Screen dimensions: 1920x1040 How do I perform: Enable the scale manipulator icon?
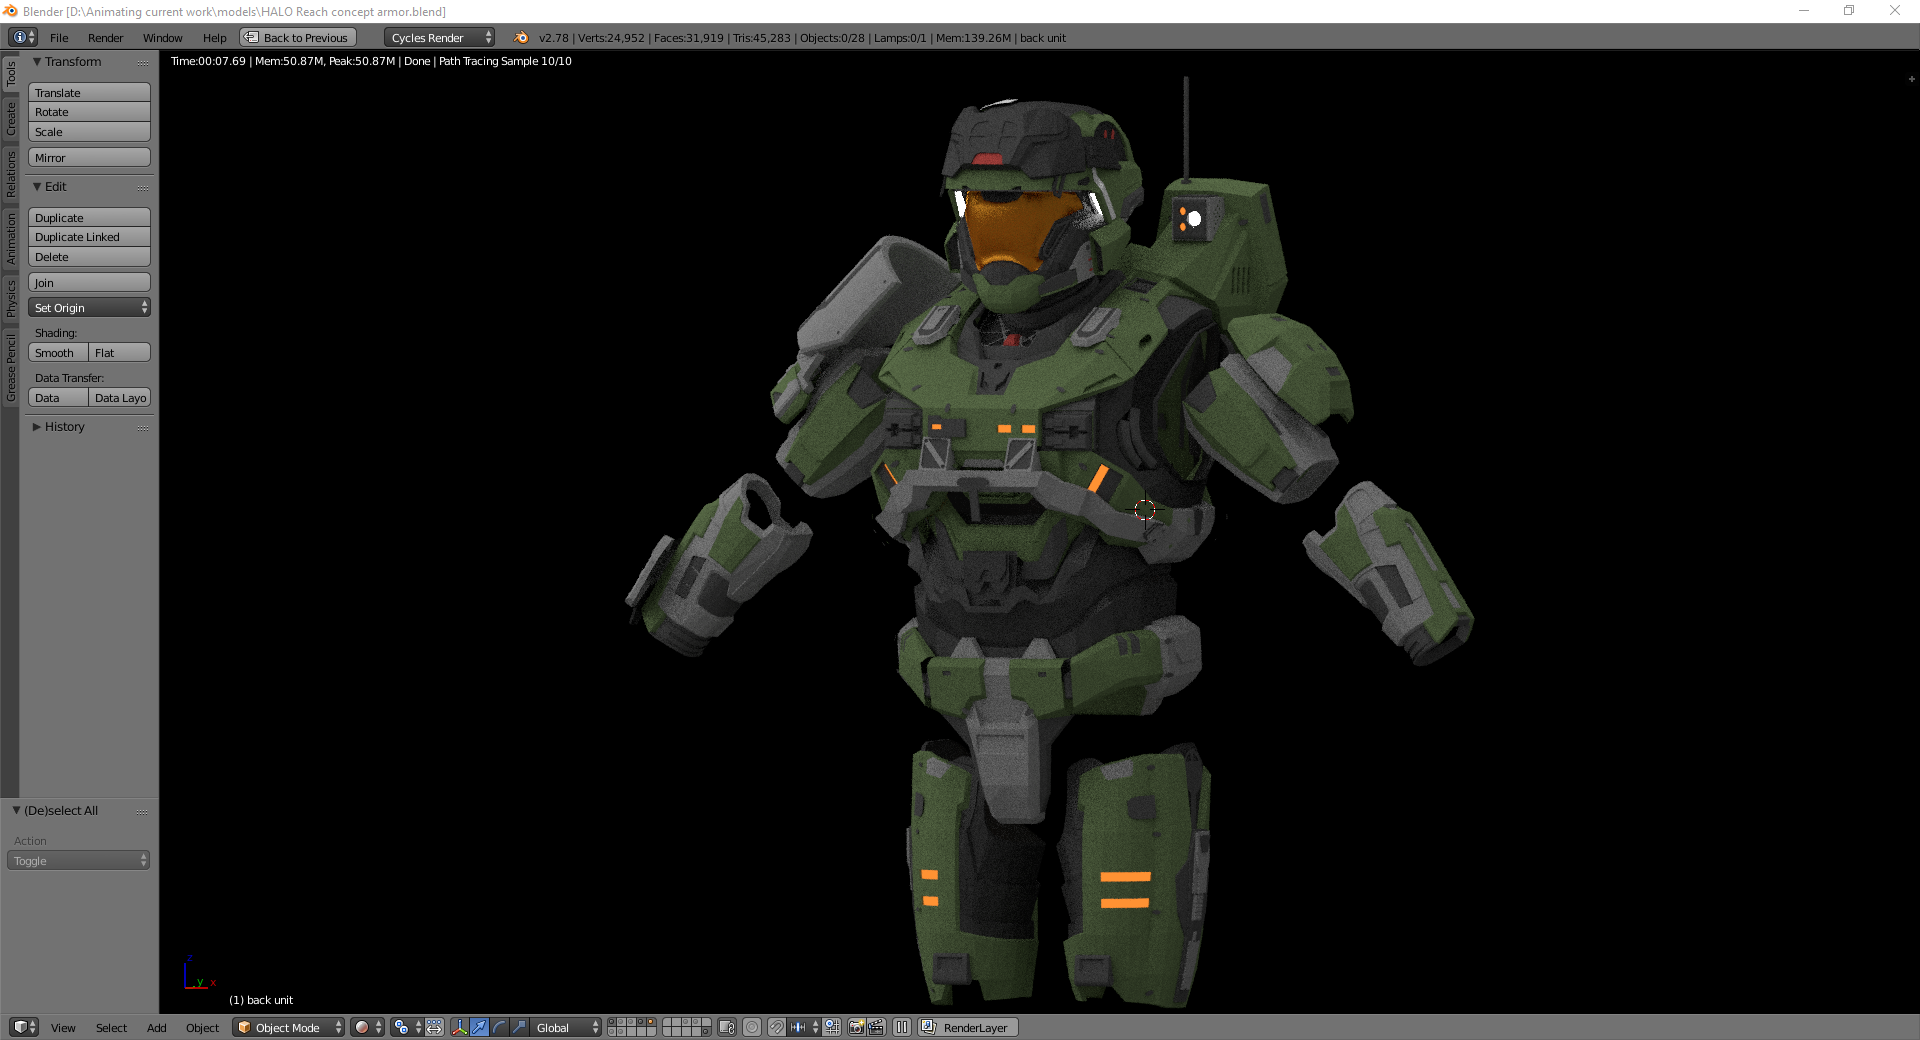[x=519, y=1027]
